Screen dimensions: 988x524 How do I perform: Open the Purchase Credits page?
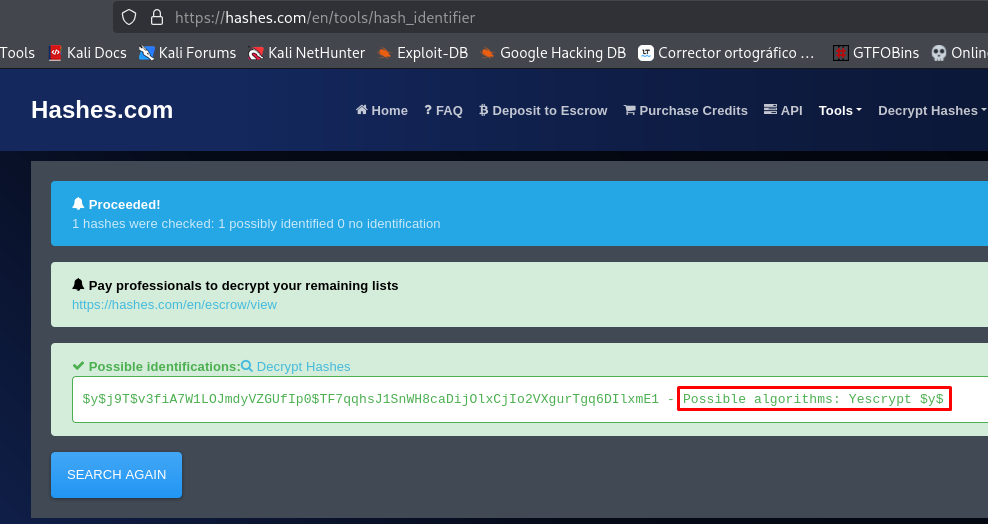point(685,111)
